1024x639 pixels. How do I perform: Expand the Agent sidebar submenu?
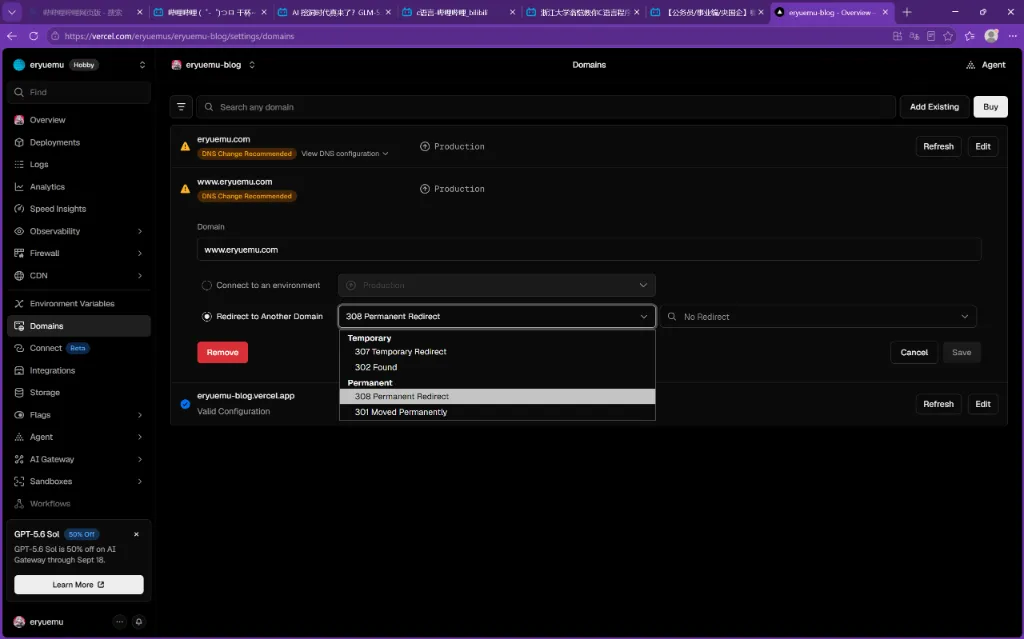[x=140, y=437]
